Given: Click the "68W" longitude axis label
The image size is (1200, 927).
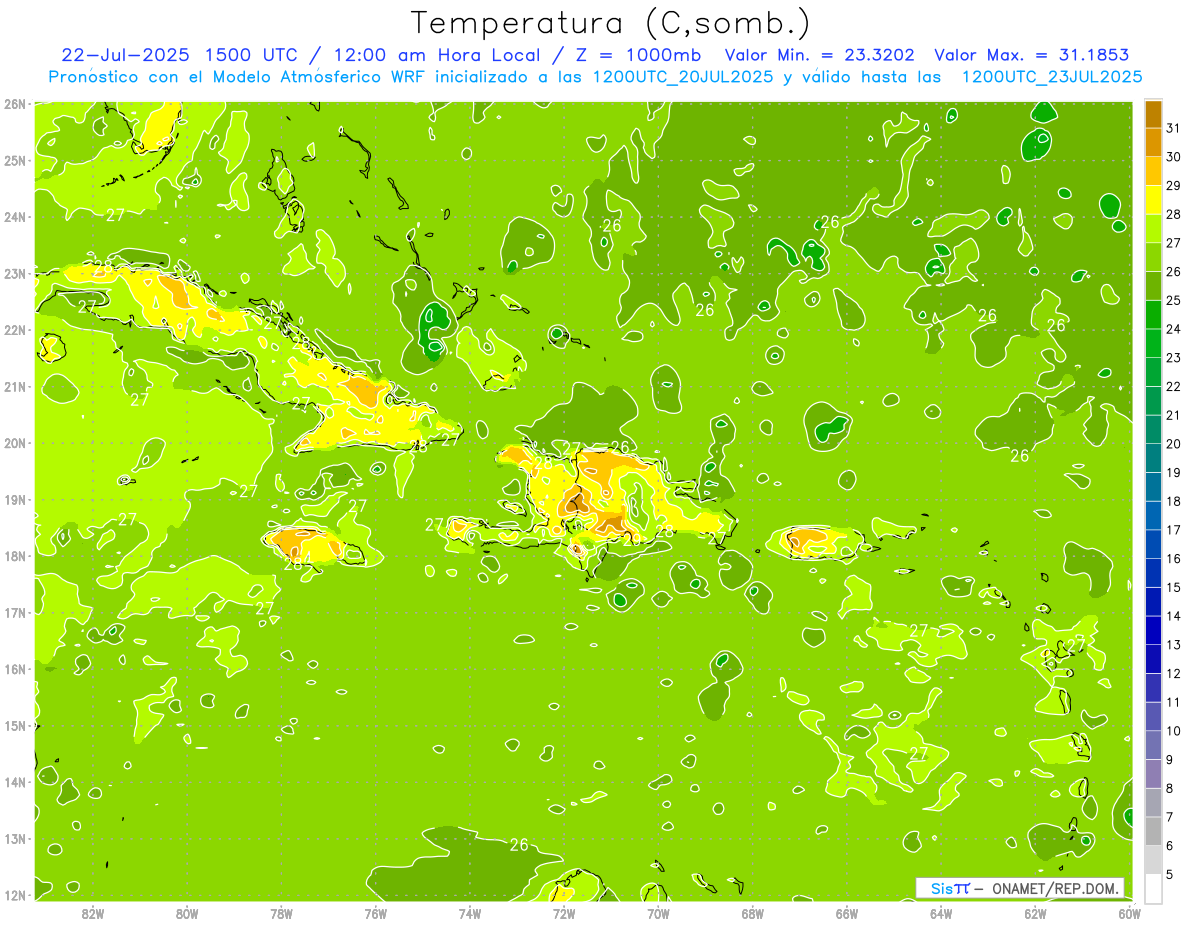Looking at the screenshot, I should (753, 913).
